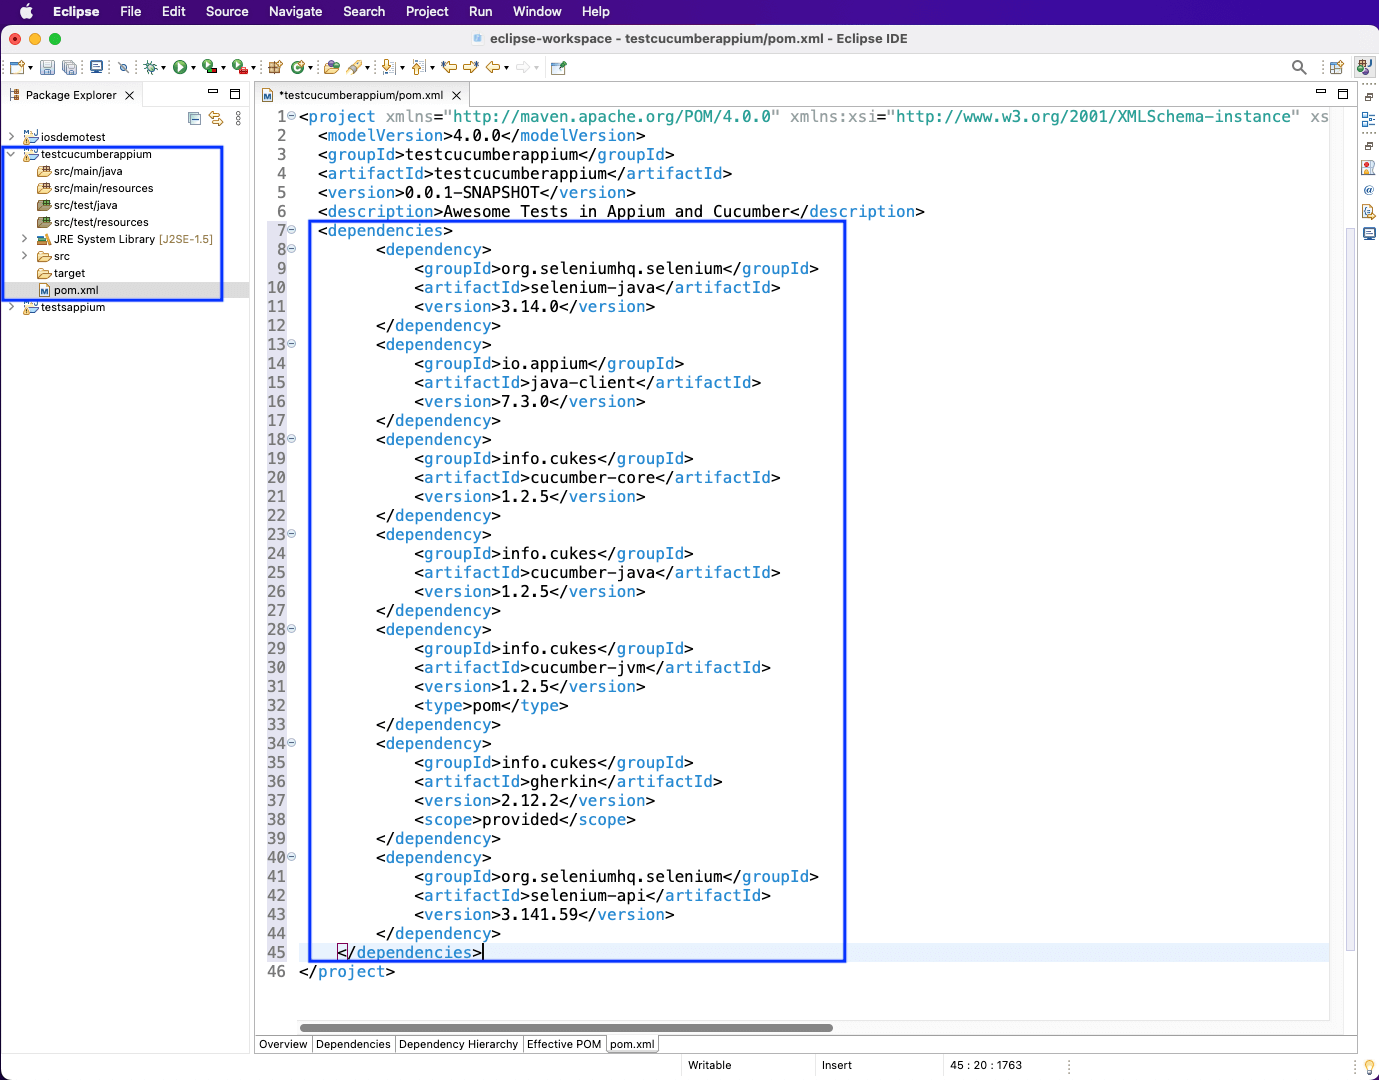Click the Back navigation arrow icon
Screen dimensions: 1379x1080
[493, 67]
